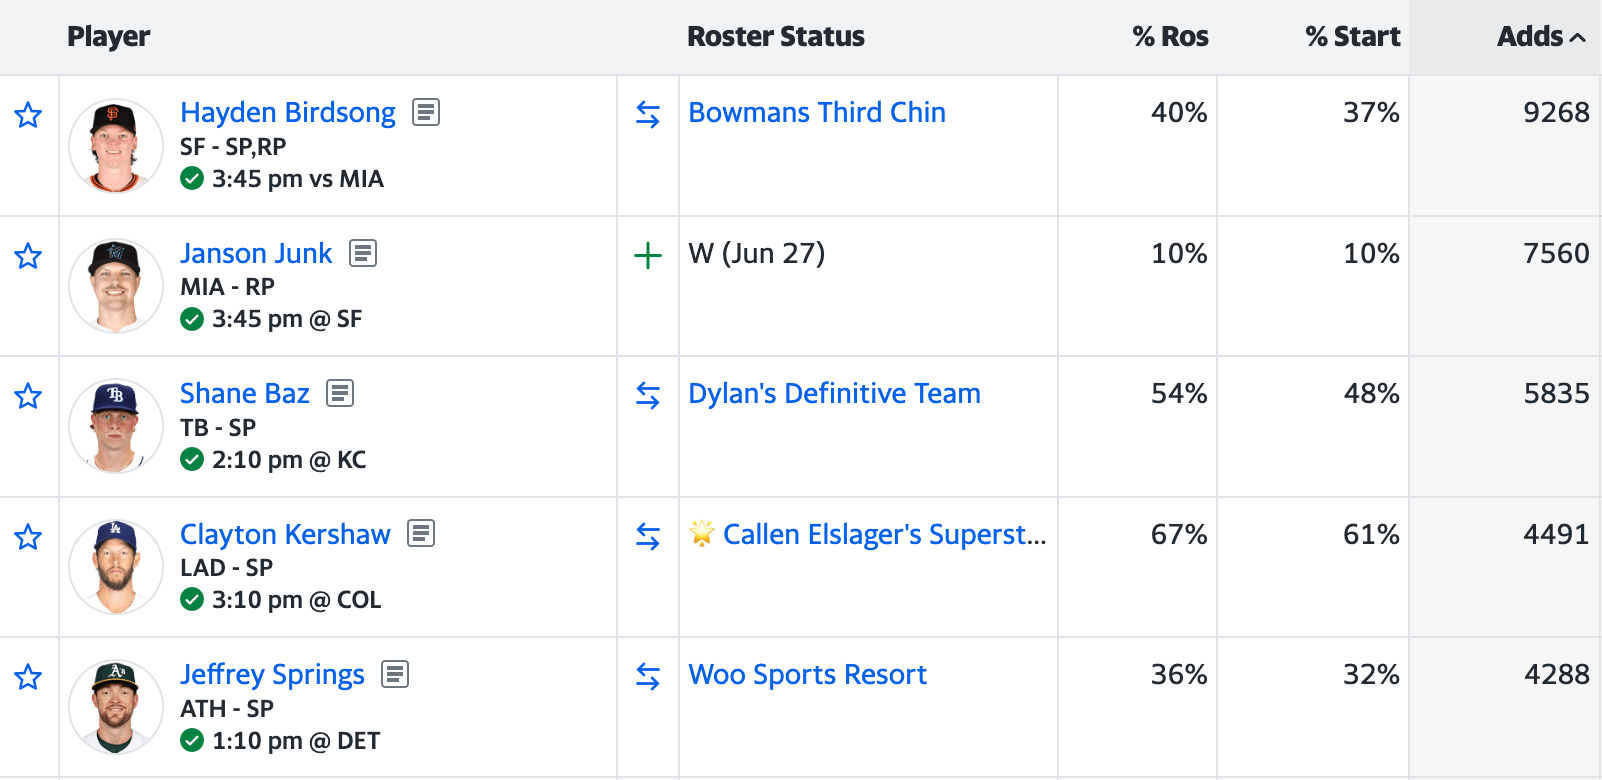The image size is (1602, 780).
Task: Click trade arrows for Jeffrey Springs
Action: [648, 677]
